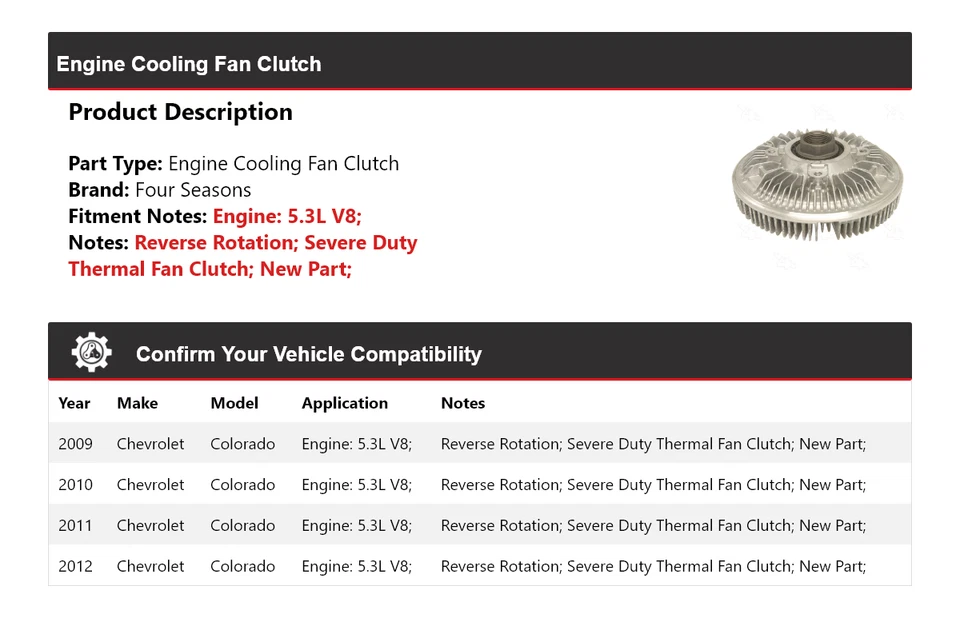Click the gear compatibility icon
960x618 pixels.
point(91,353)
